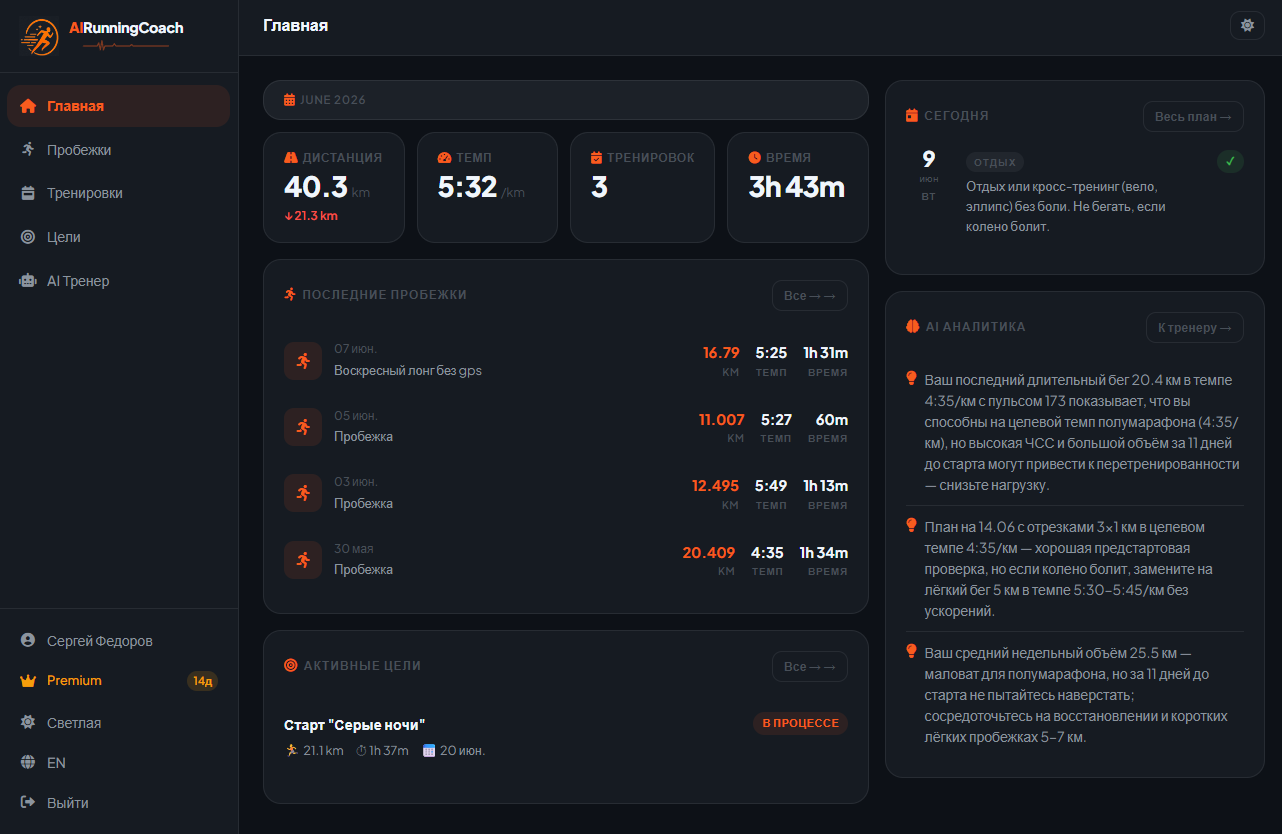1282x834 pixels.
Task: Toggle today's workout completed checkmark
Action: tap(1231, 161)
